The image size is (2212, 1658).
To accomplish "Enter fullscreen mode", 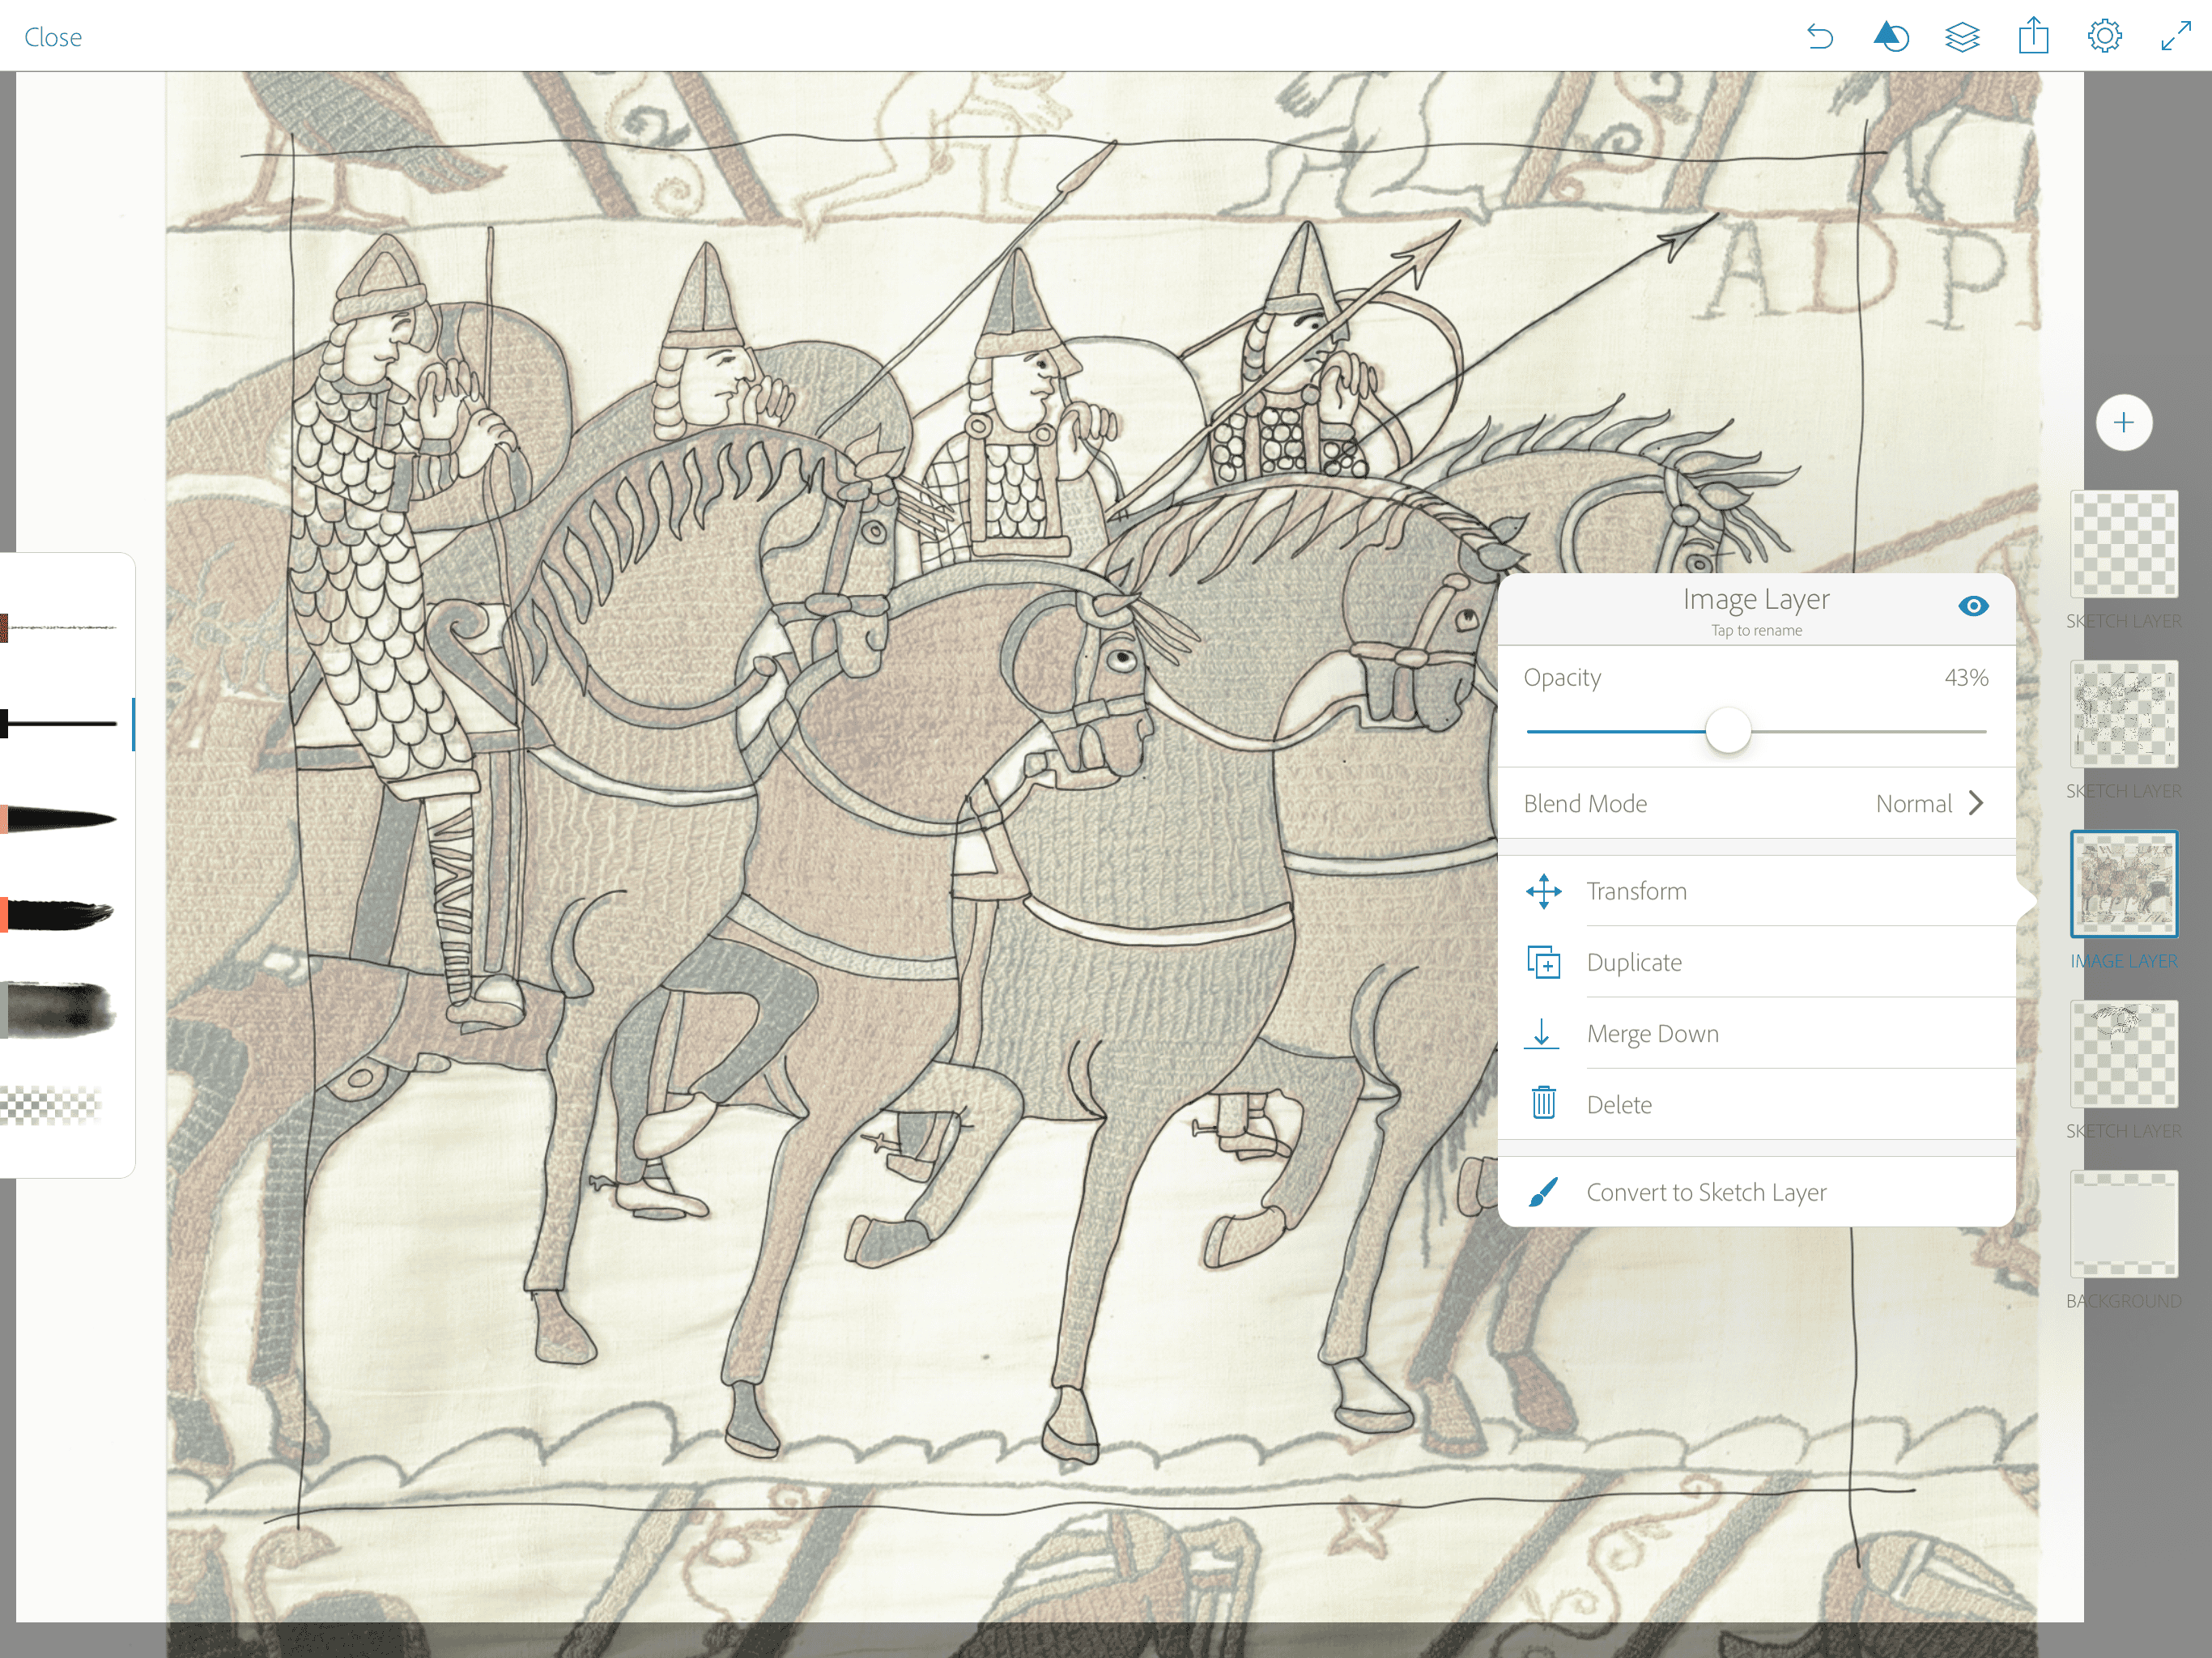I will point(2176,36).
